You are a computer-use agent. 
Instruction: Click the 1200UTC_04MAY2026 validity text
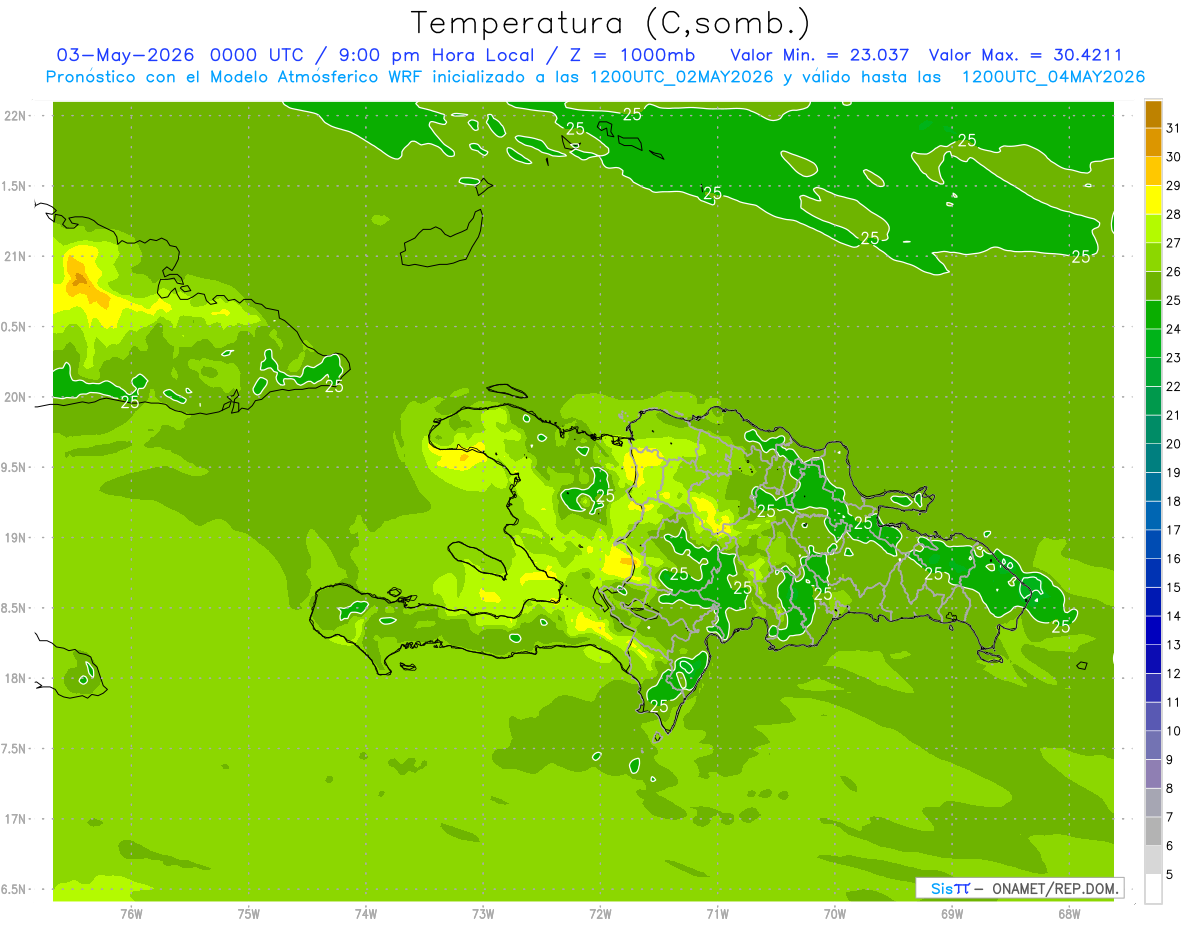click(1053, 77)
